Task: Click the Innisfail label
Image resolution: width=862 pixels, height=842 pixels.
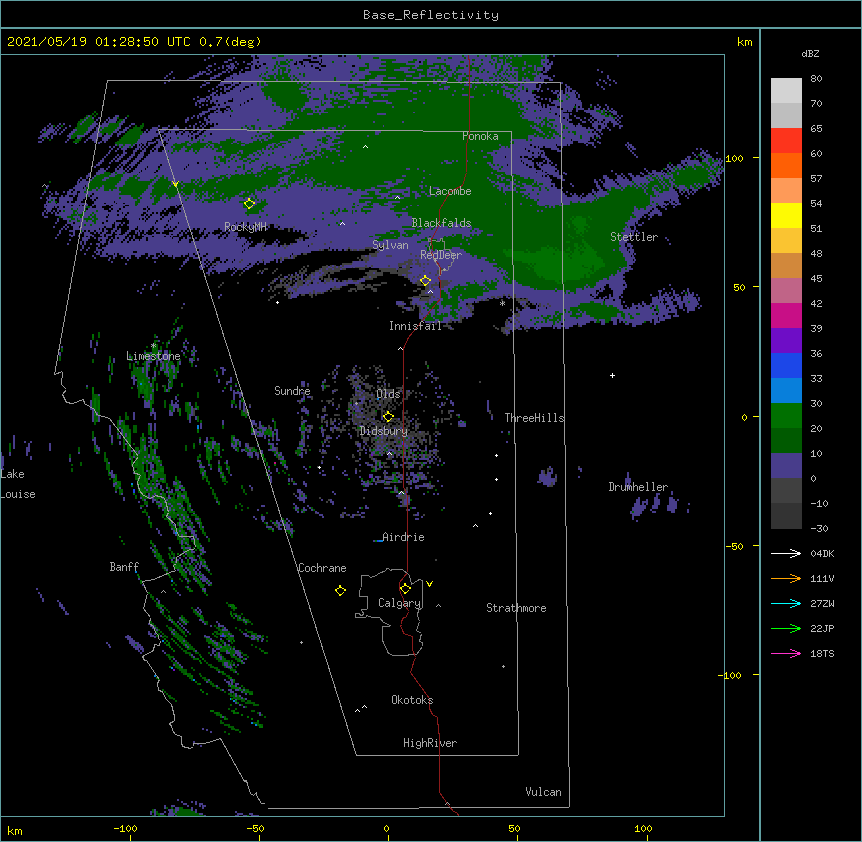Action: (416, 326)
